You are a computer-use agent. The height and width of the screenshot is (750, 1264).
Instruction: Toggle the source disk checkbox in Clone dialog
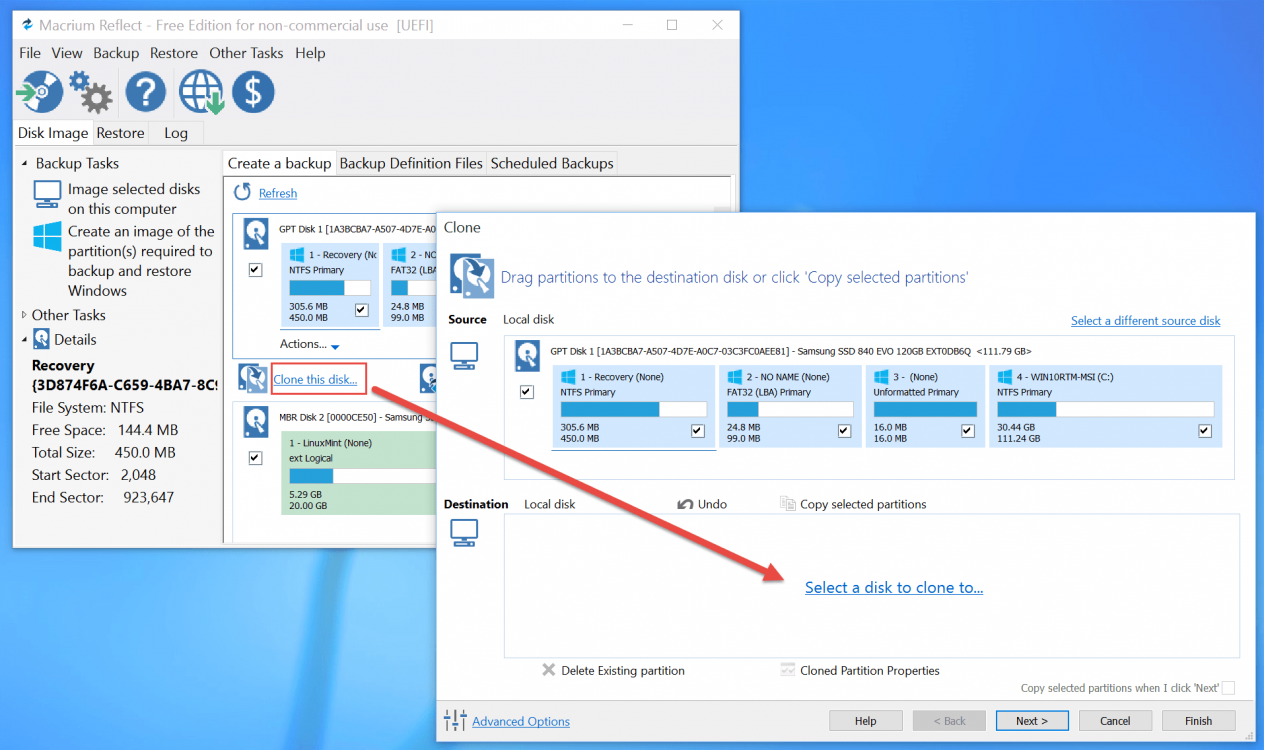[x=527, y=392]
